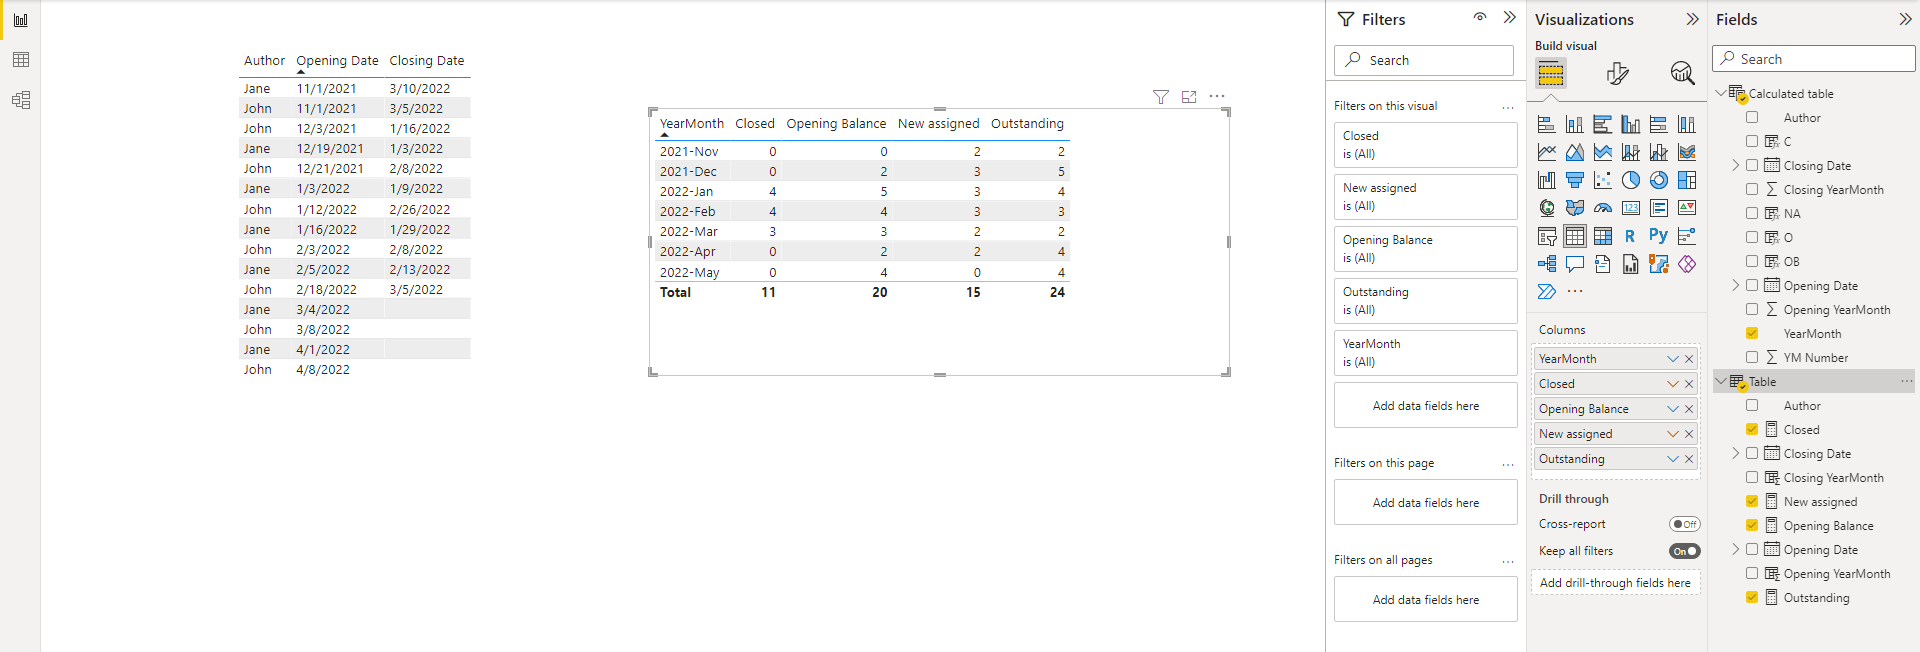Uncheck the Opening Balance measure checkbox
The image size is (1920, 652).
tap(1752, 525)
